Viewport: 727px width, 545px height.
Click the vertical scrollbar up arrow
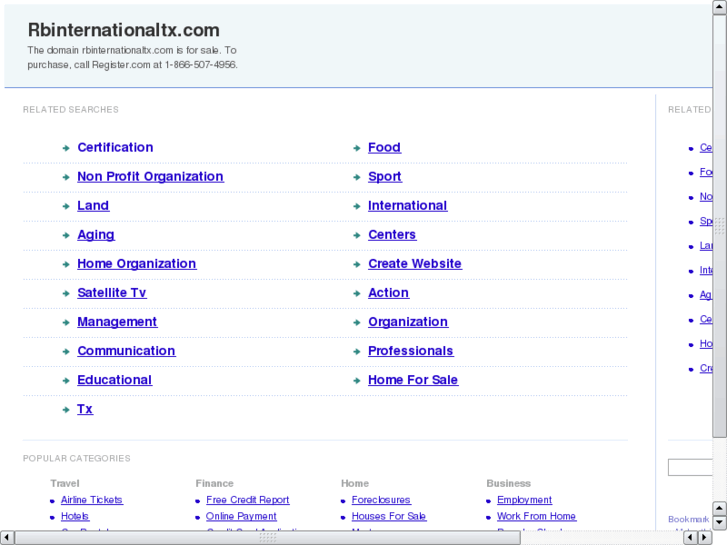tap(719, 7)
